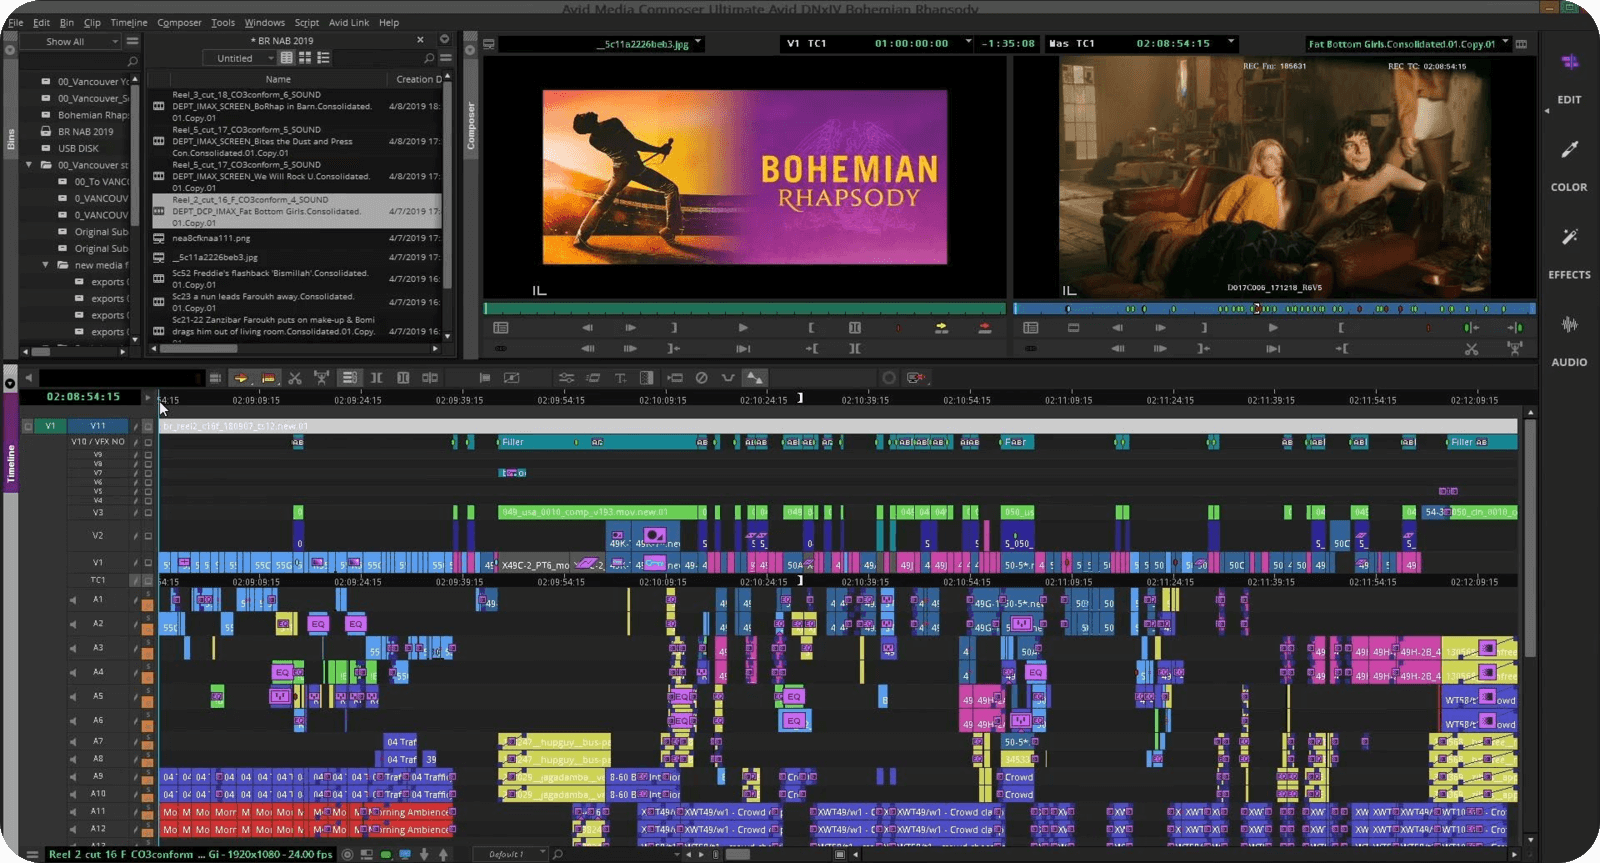Screen dimensions: 1600x863
Task: Open the Clip menu
Action: tap(92, 22)
